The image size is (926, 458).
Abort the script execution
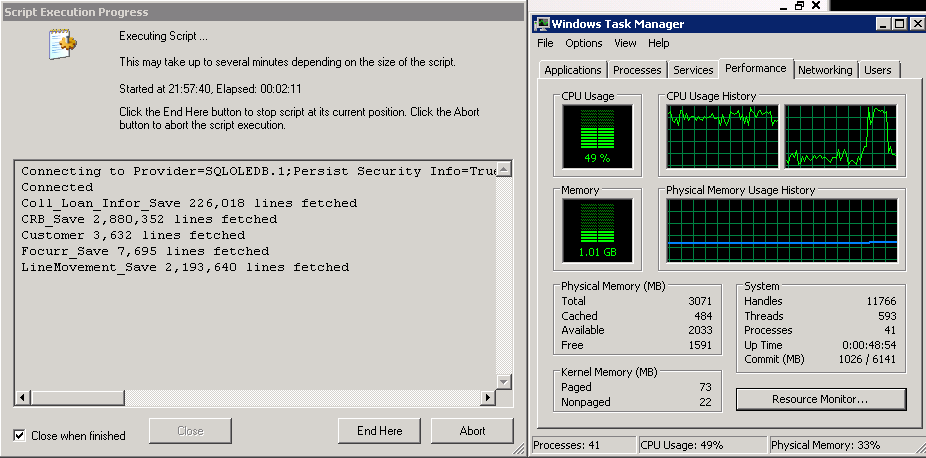[x=472, y=431]
